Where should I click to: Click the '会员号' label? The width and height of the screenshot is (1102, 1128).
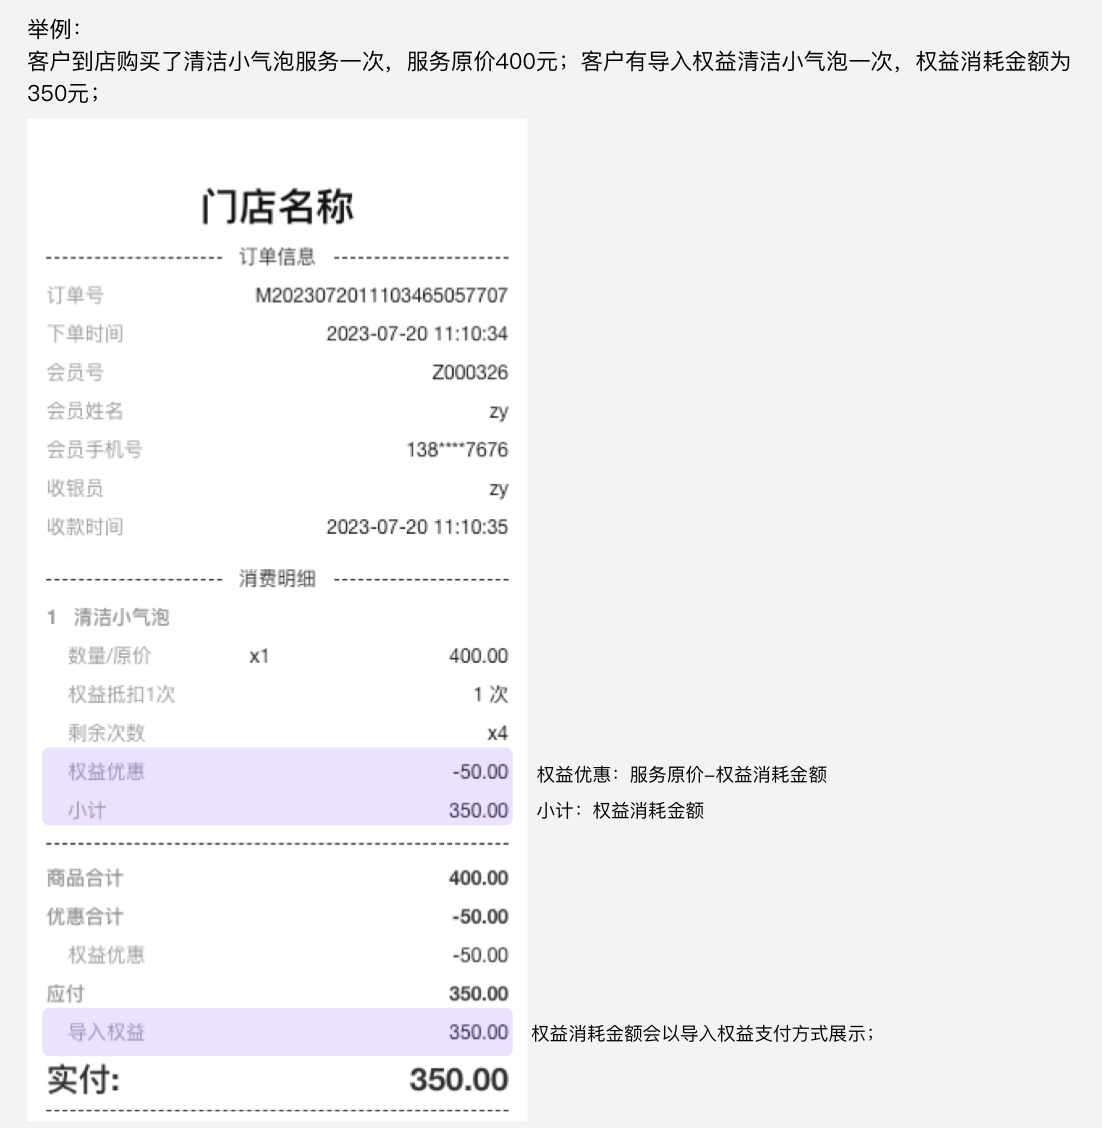point(76,372)
